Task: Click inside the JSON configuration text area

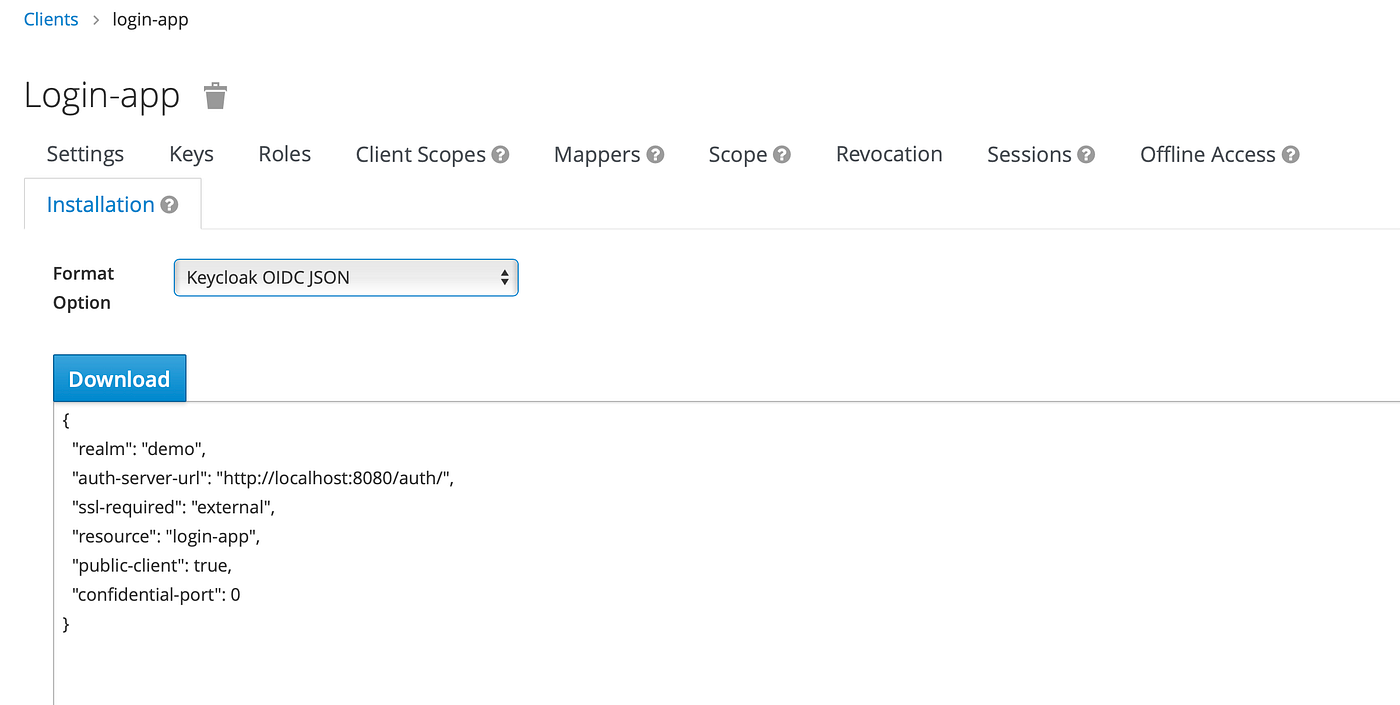Action: [726, 553]
